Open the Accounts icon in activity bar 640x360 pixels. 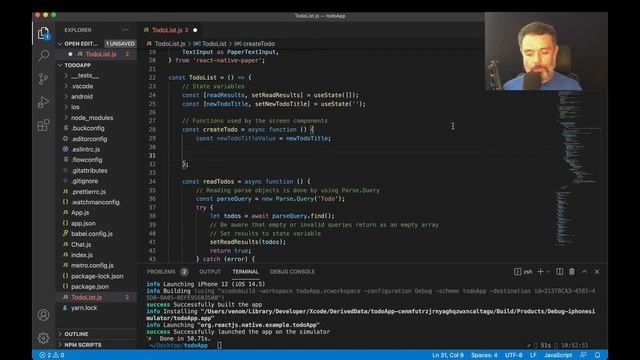coord(43,315)
